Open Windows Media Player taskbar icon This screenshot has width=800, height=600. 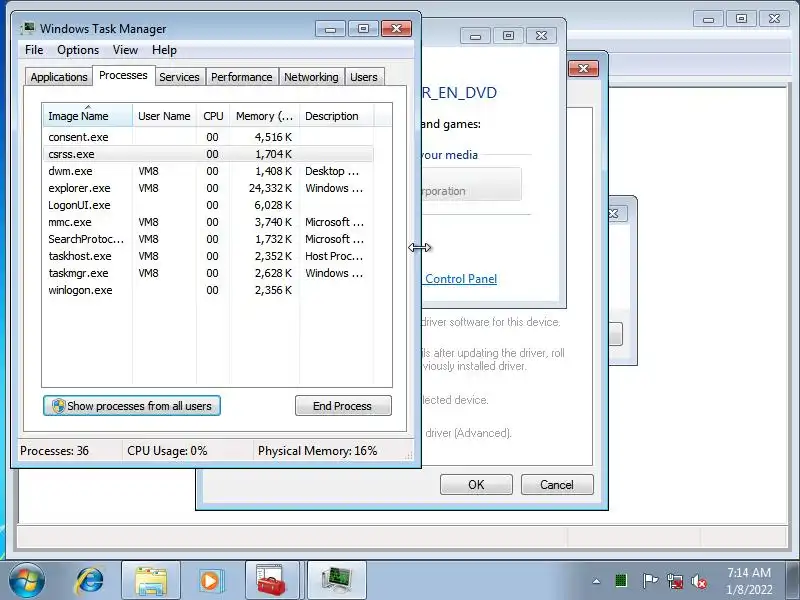pyautogui.click(x=210, y=581)
